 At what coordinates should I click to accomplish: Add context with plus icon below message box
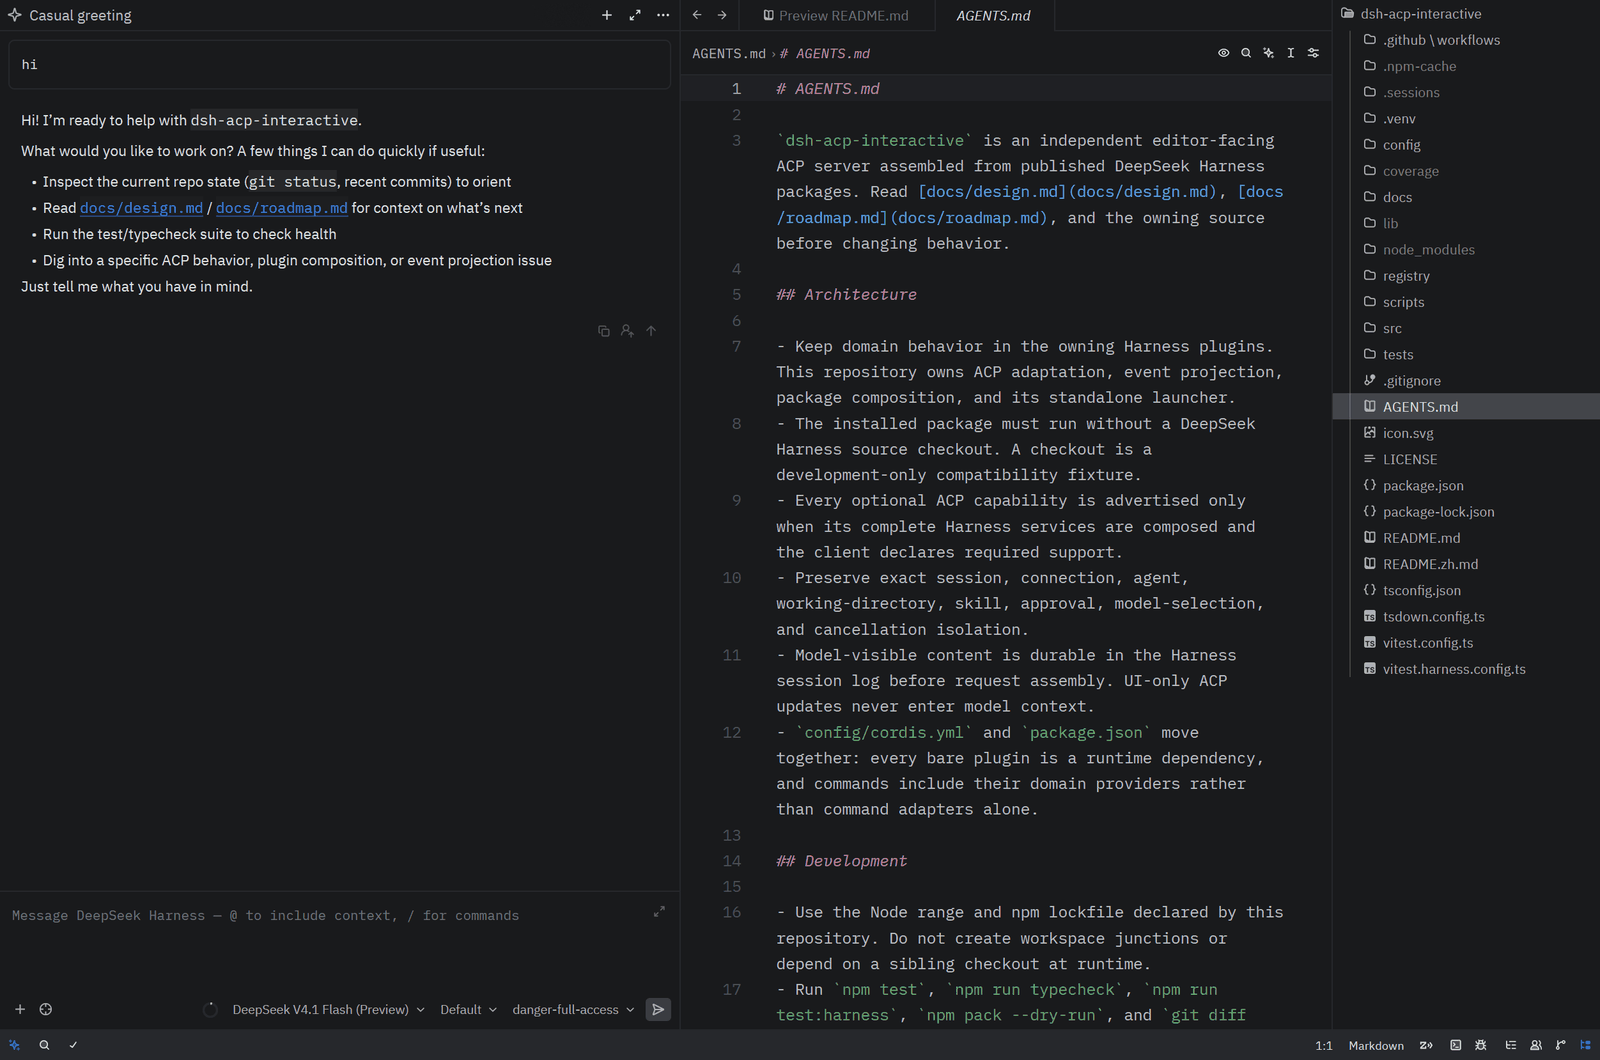pyautogui.click(x=20, y=1009)
